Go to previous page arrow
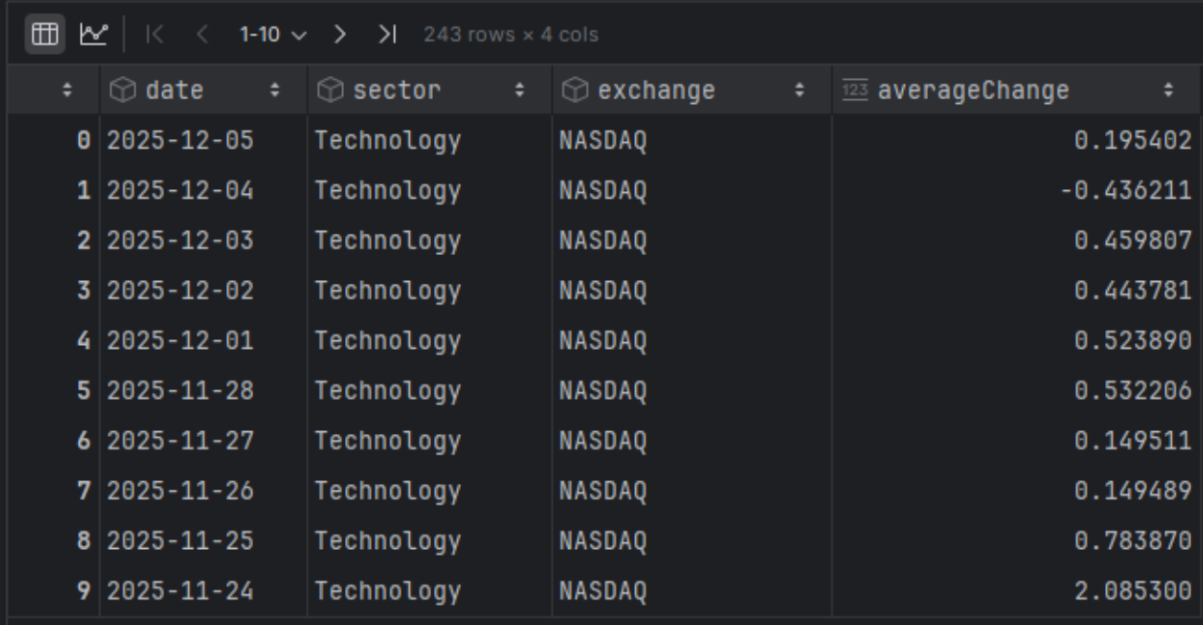Image resolution: width=1203 pixels, height=625 pixels. [201, 35]
